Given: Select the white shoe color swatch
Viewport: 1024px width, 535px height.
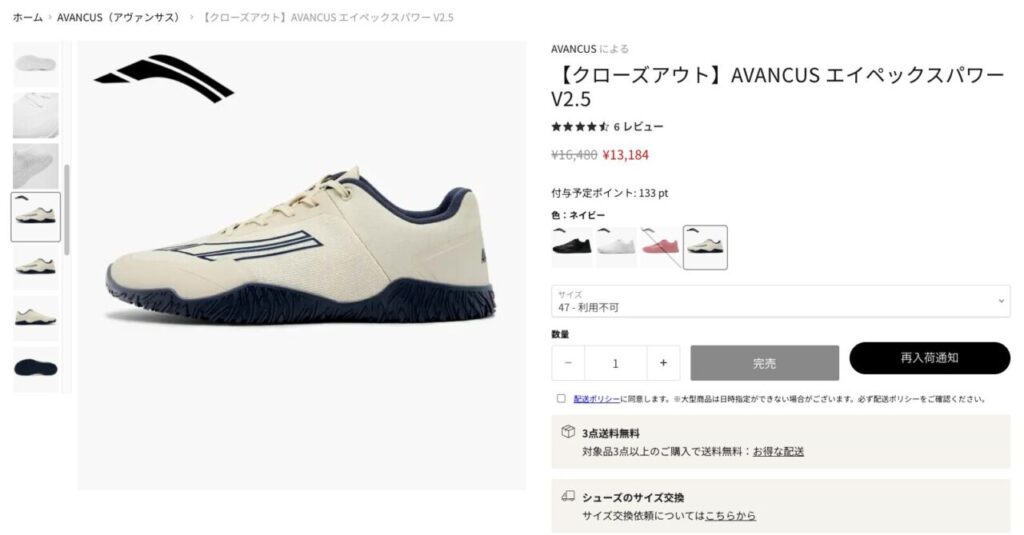Looking at the screenshot, I should (616, 247).
